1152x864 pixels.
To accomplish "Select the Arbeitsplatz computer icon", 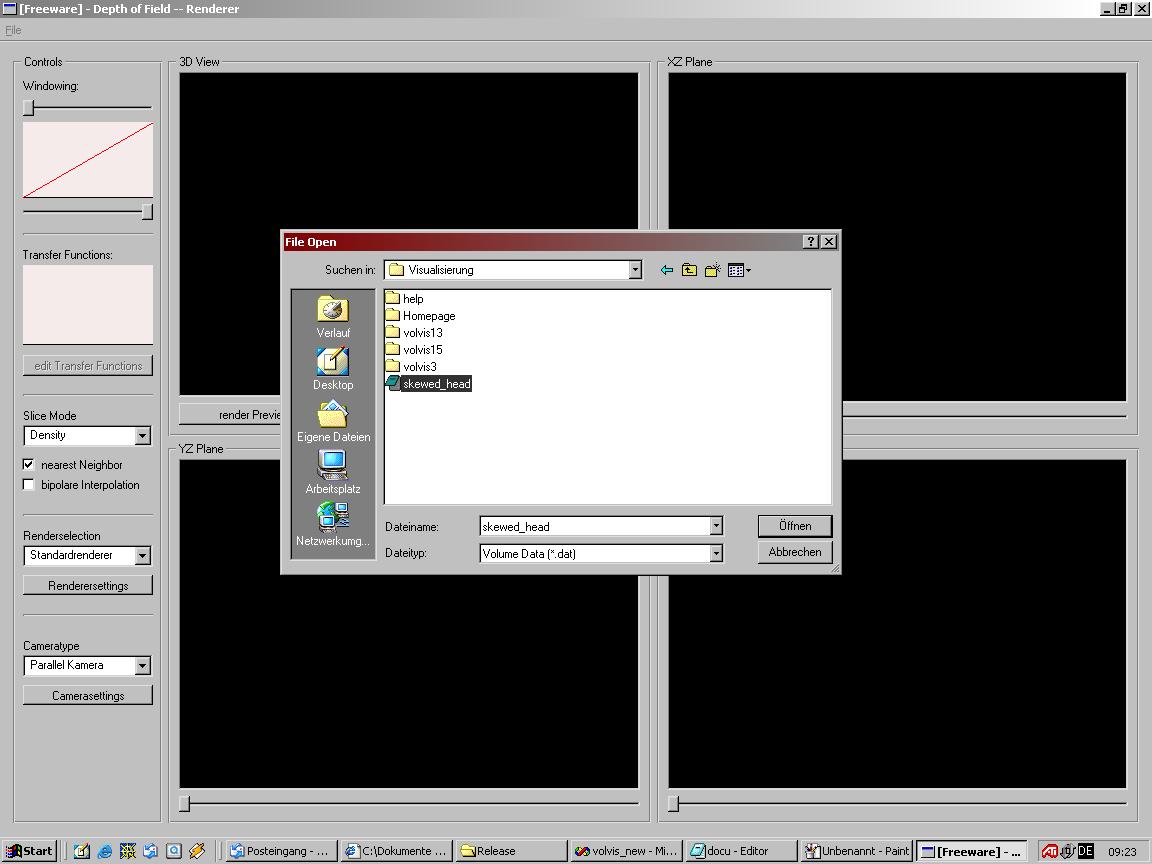I will [x=333, y=467].
